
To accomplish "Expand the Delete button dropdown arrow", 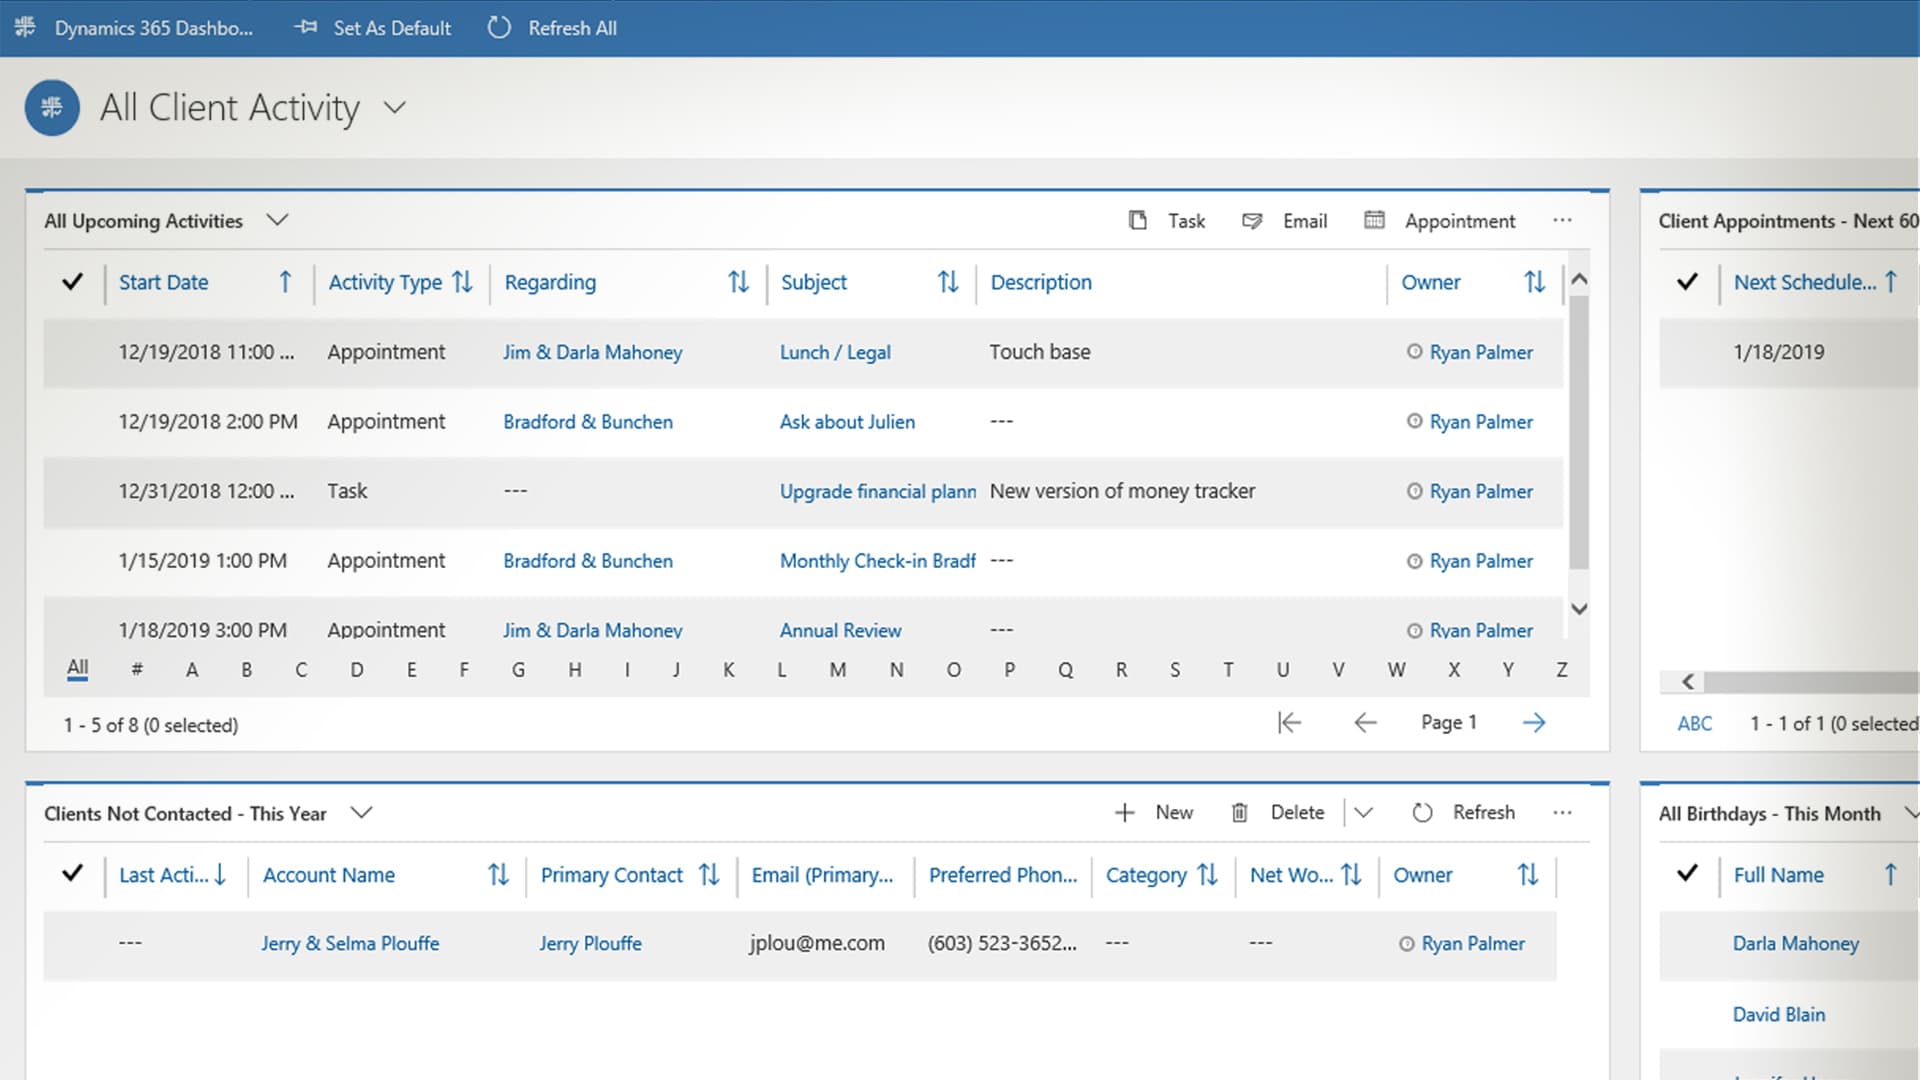I will tap(1363, 812).
